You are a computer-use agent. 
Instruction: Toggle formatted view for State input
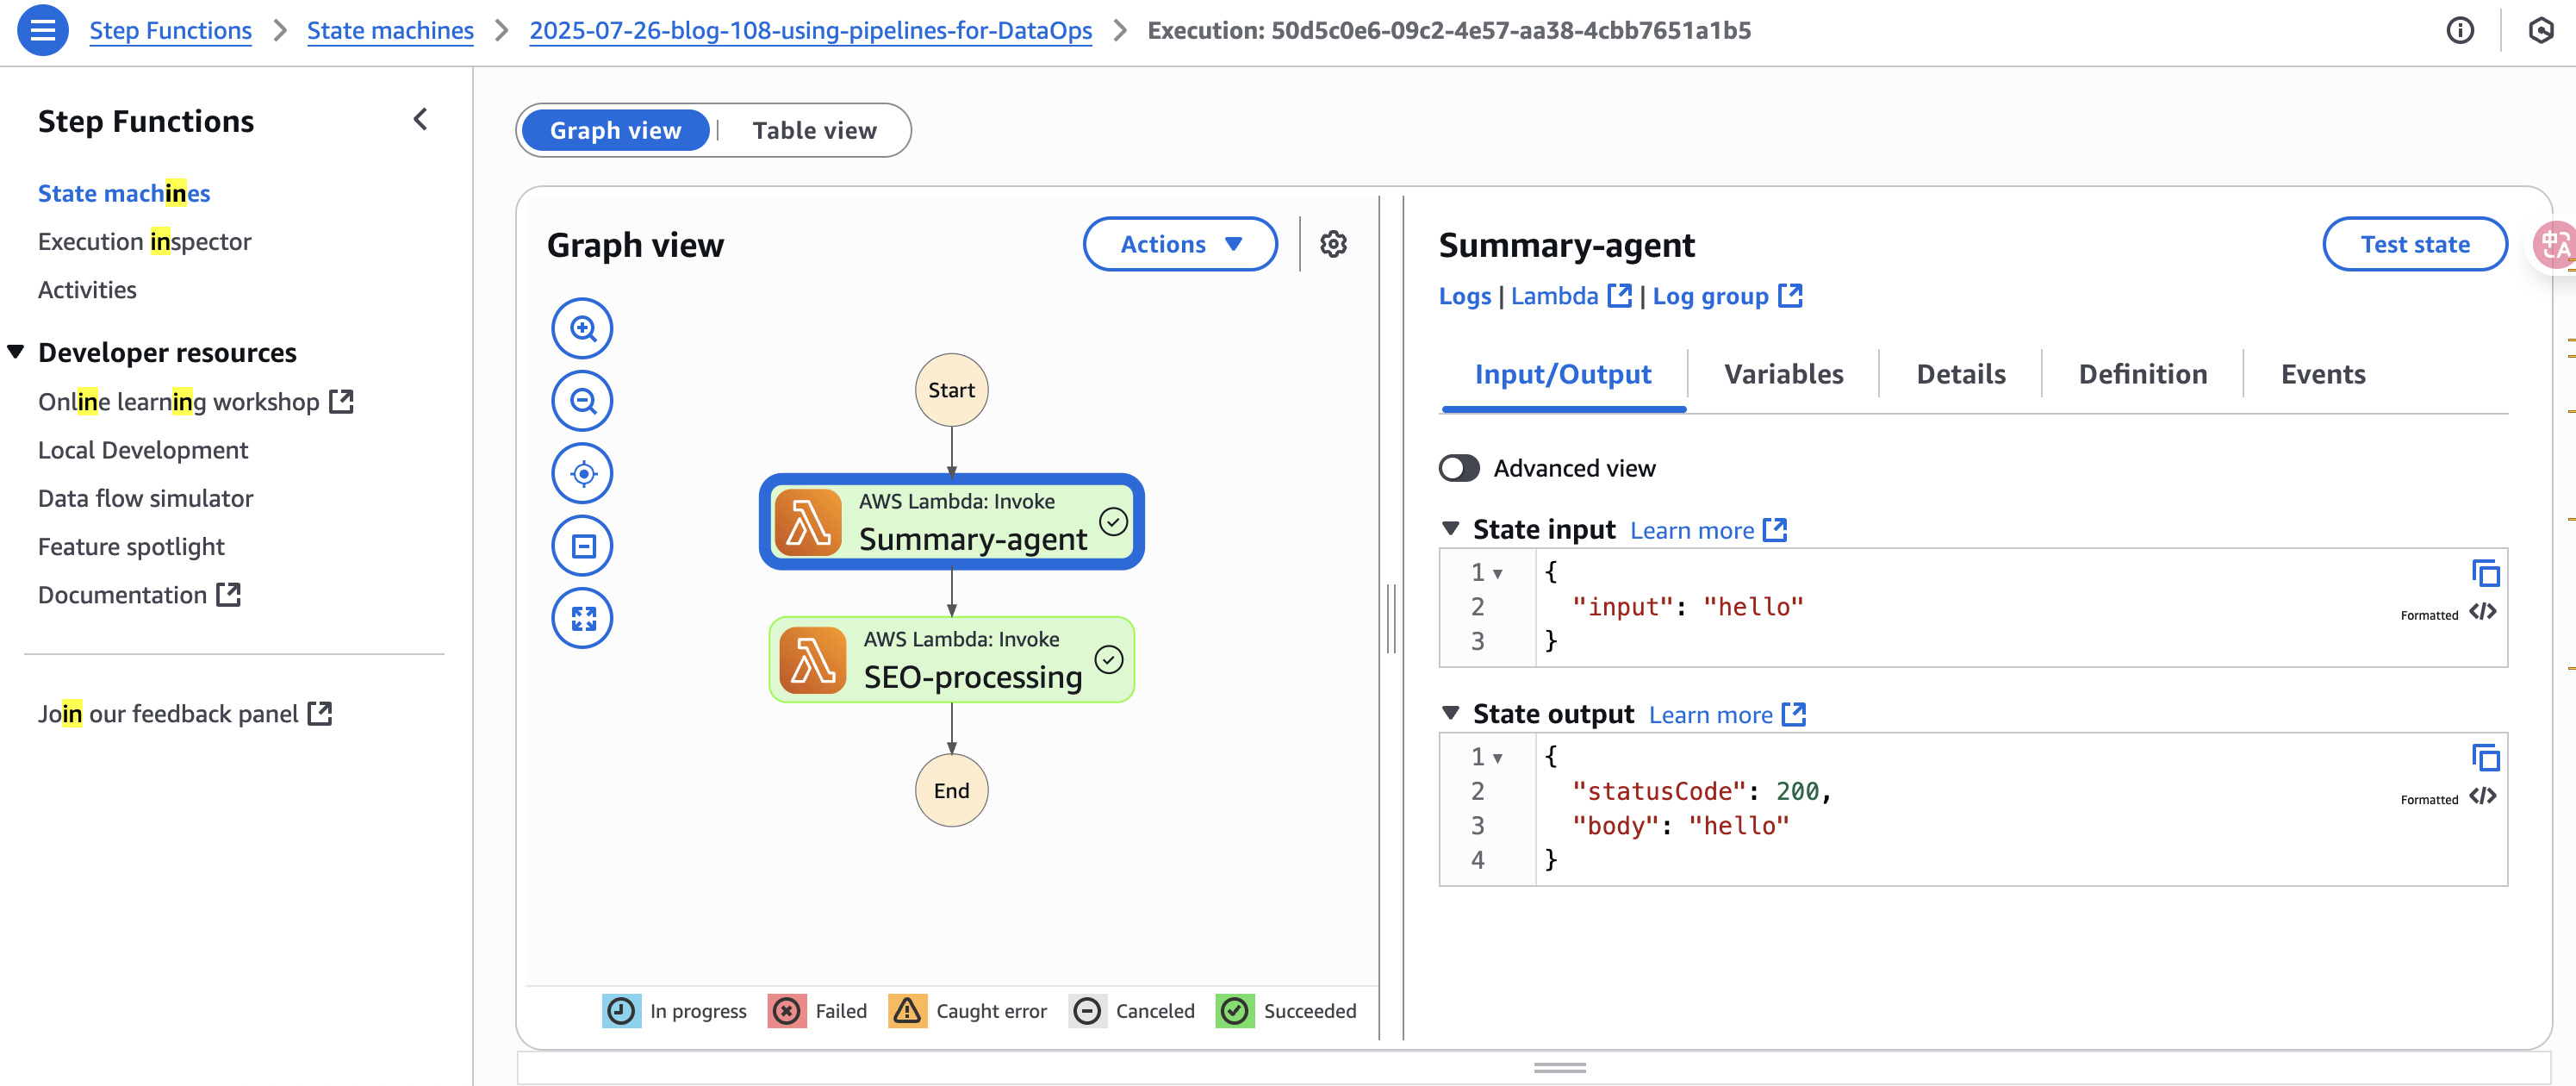(x=2482, y=612)
